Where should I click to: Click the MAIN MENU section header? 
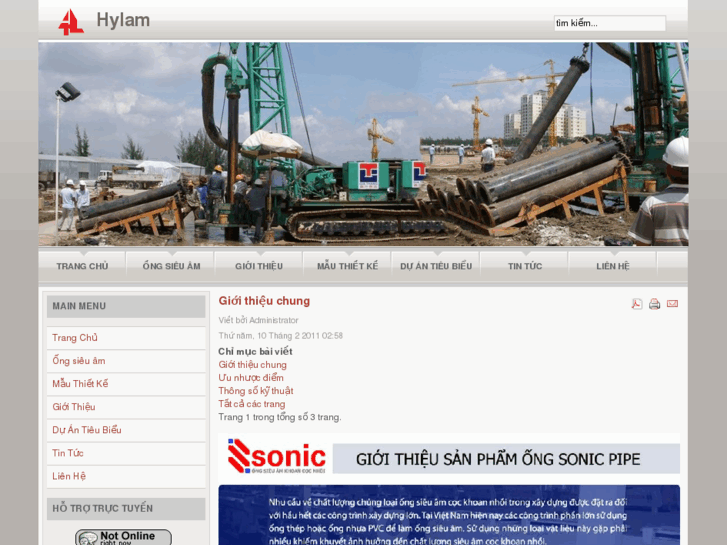click(x=126, y=306)
